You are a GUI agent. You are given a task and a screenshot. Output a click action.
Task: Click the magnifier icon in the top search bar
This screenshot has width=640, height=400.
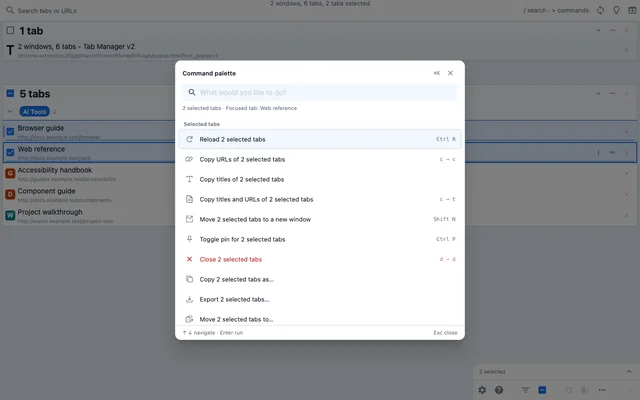10,10
